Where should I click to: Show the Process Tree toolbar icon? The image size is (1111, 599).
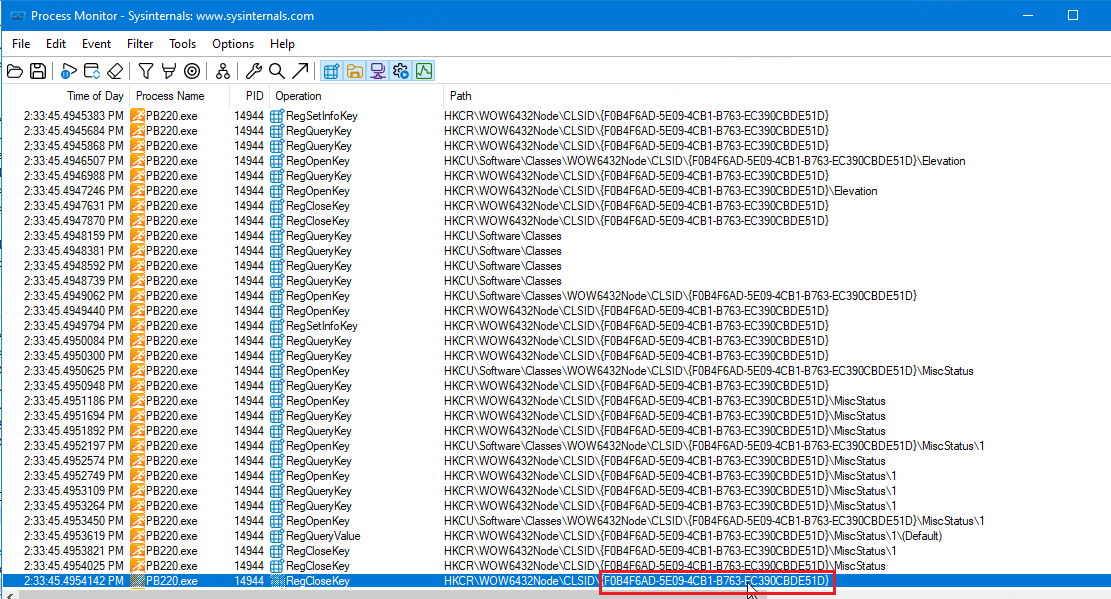pyautogui.click(x=223, y=71)
